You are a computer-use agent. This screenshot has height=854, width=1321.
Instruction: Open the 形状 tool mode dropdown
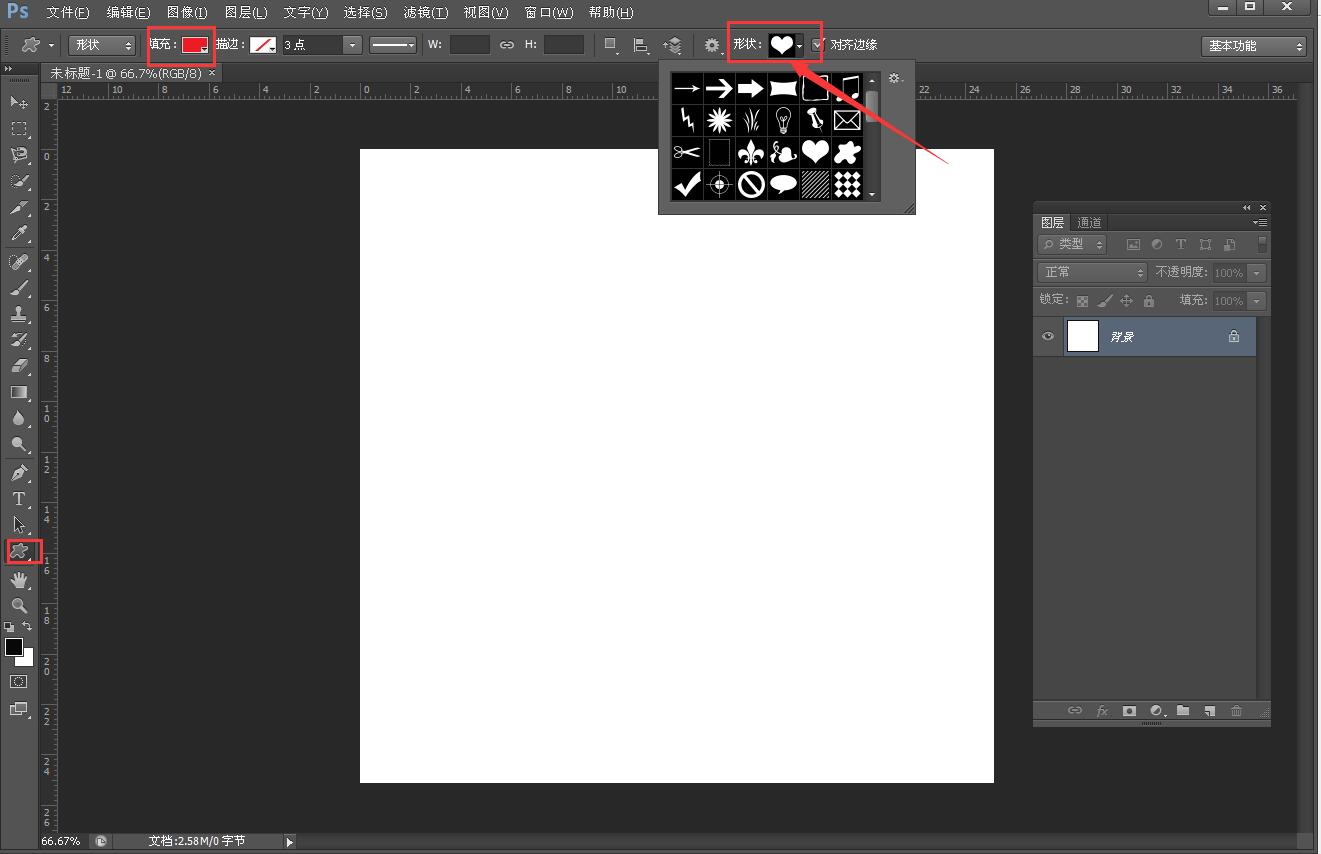click(102, 45)
